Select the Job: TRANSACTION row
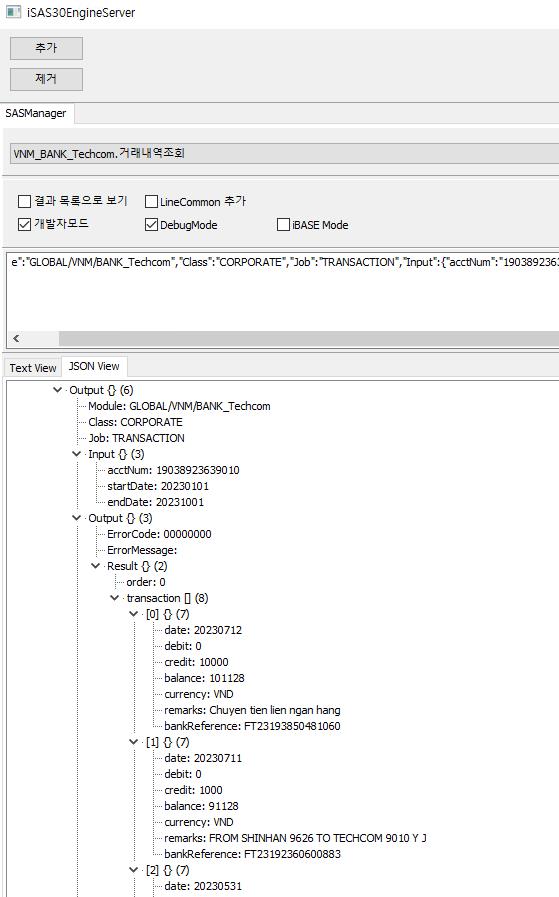The height and width of the screenshot is (897, 559). [136, 438]
